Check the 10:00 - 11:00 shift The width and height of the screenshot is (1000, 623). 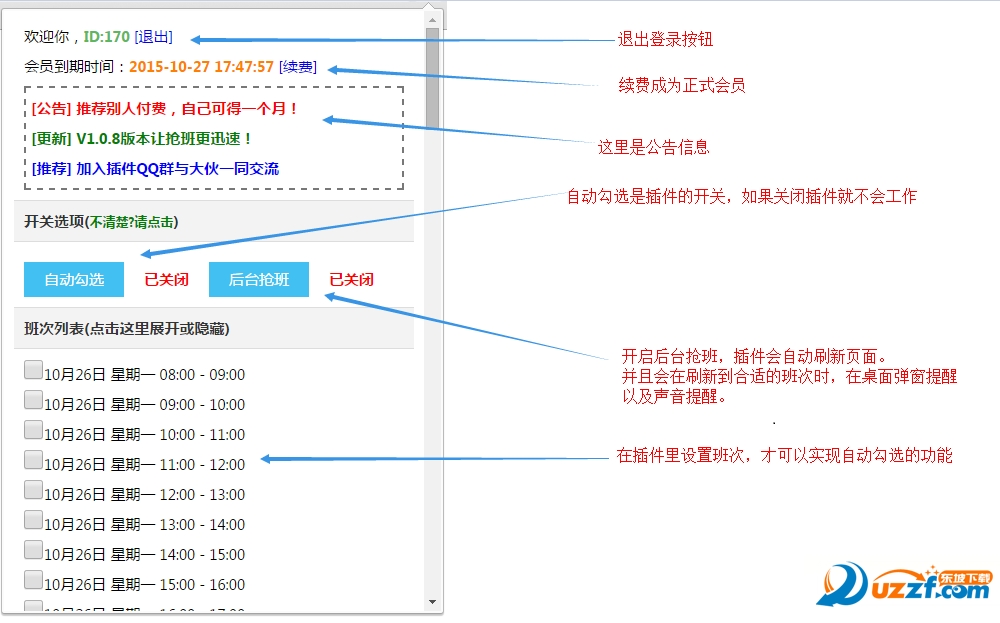coord(33,430)
